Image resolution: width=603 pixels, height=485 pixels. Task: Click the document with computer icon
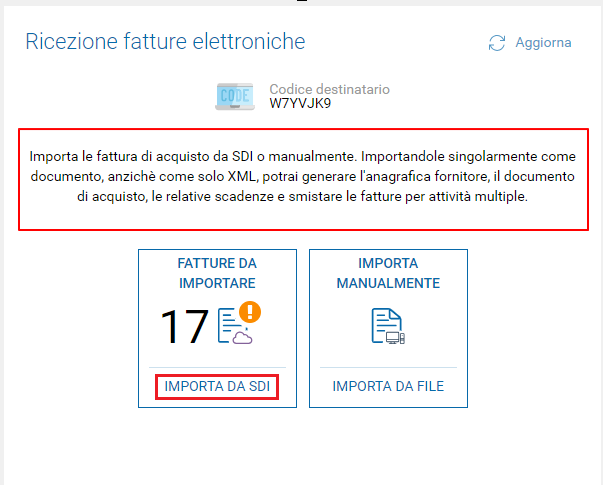pos(388,326)
